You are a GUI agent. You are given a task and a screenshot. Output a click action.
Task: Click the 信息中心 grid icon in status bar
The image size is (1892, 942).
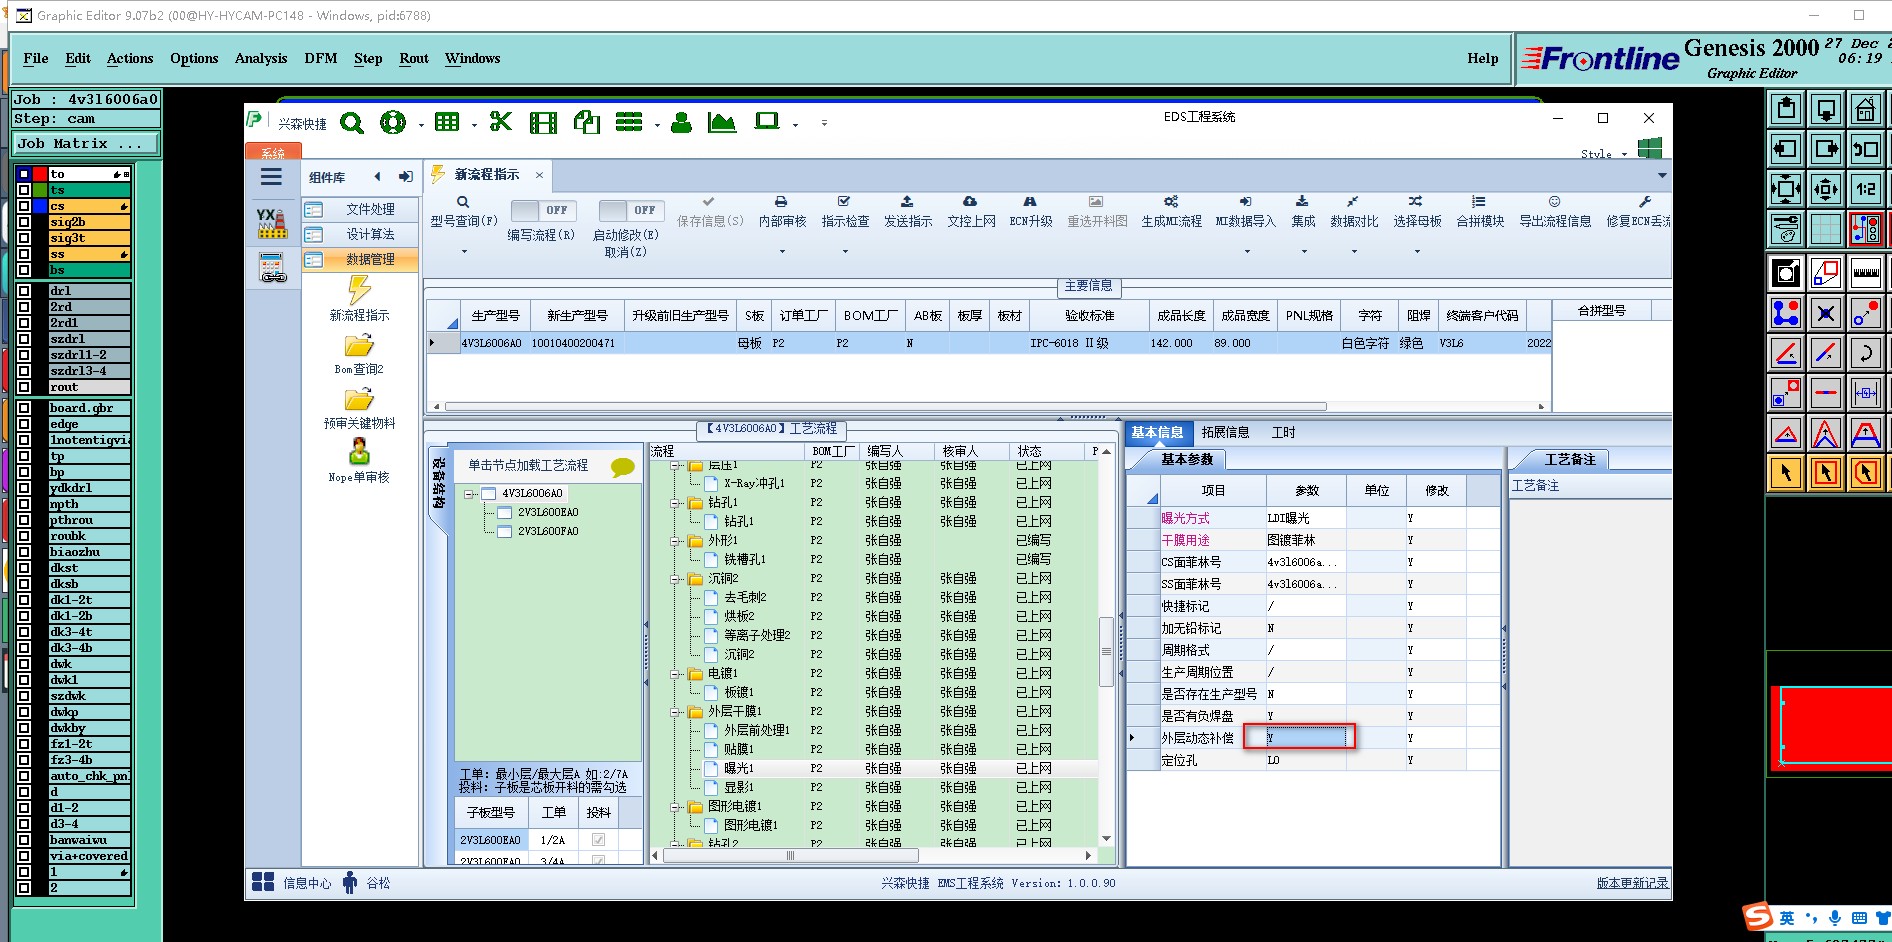tap(263, 881)
